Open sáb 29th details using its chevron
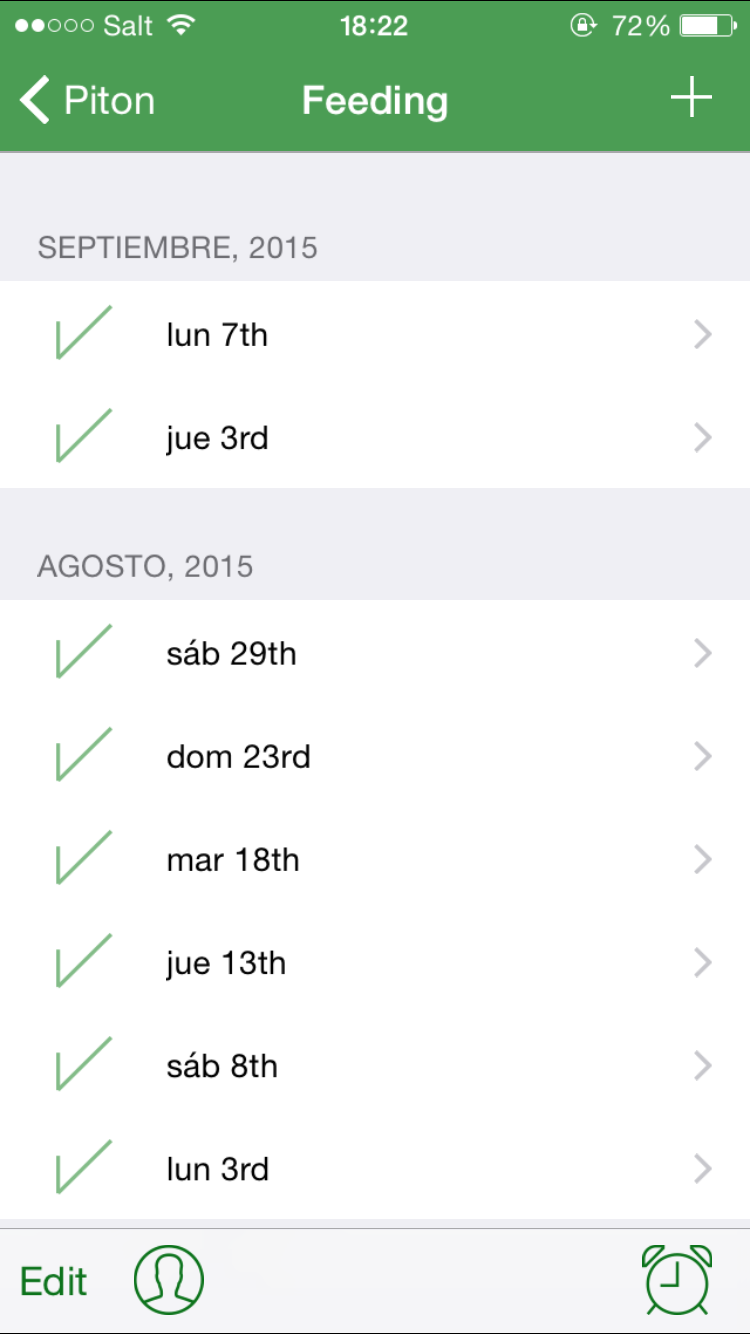Screen dimensions: 750x1334 702,654
